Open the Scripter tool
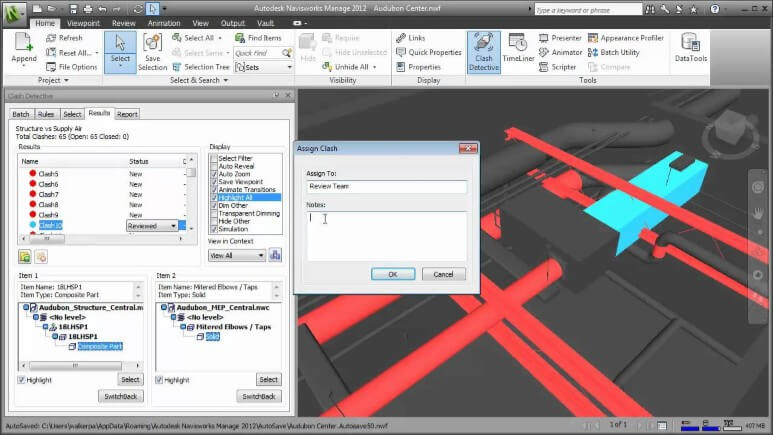 (558, 67)
